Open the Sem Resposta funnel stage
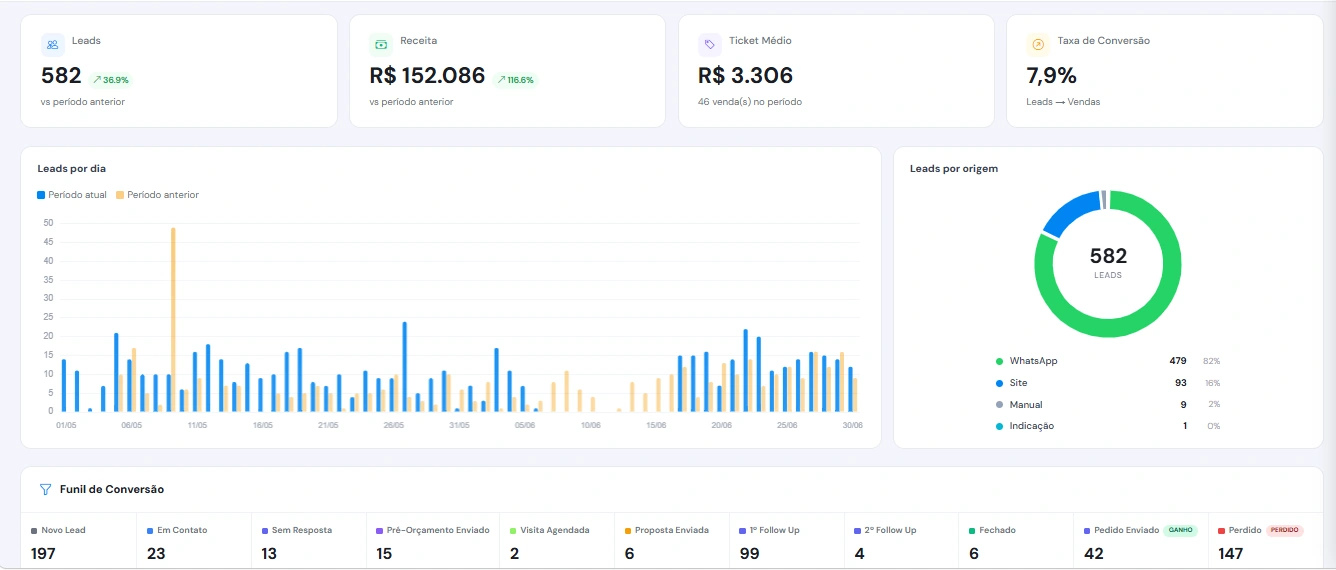Image resolution: width=1336 pixels, height=570 pixels. tap(308, 541)
